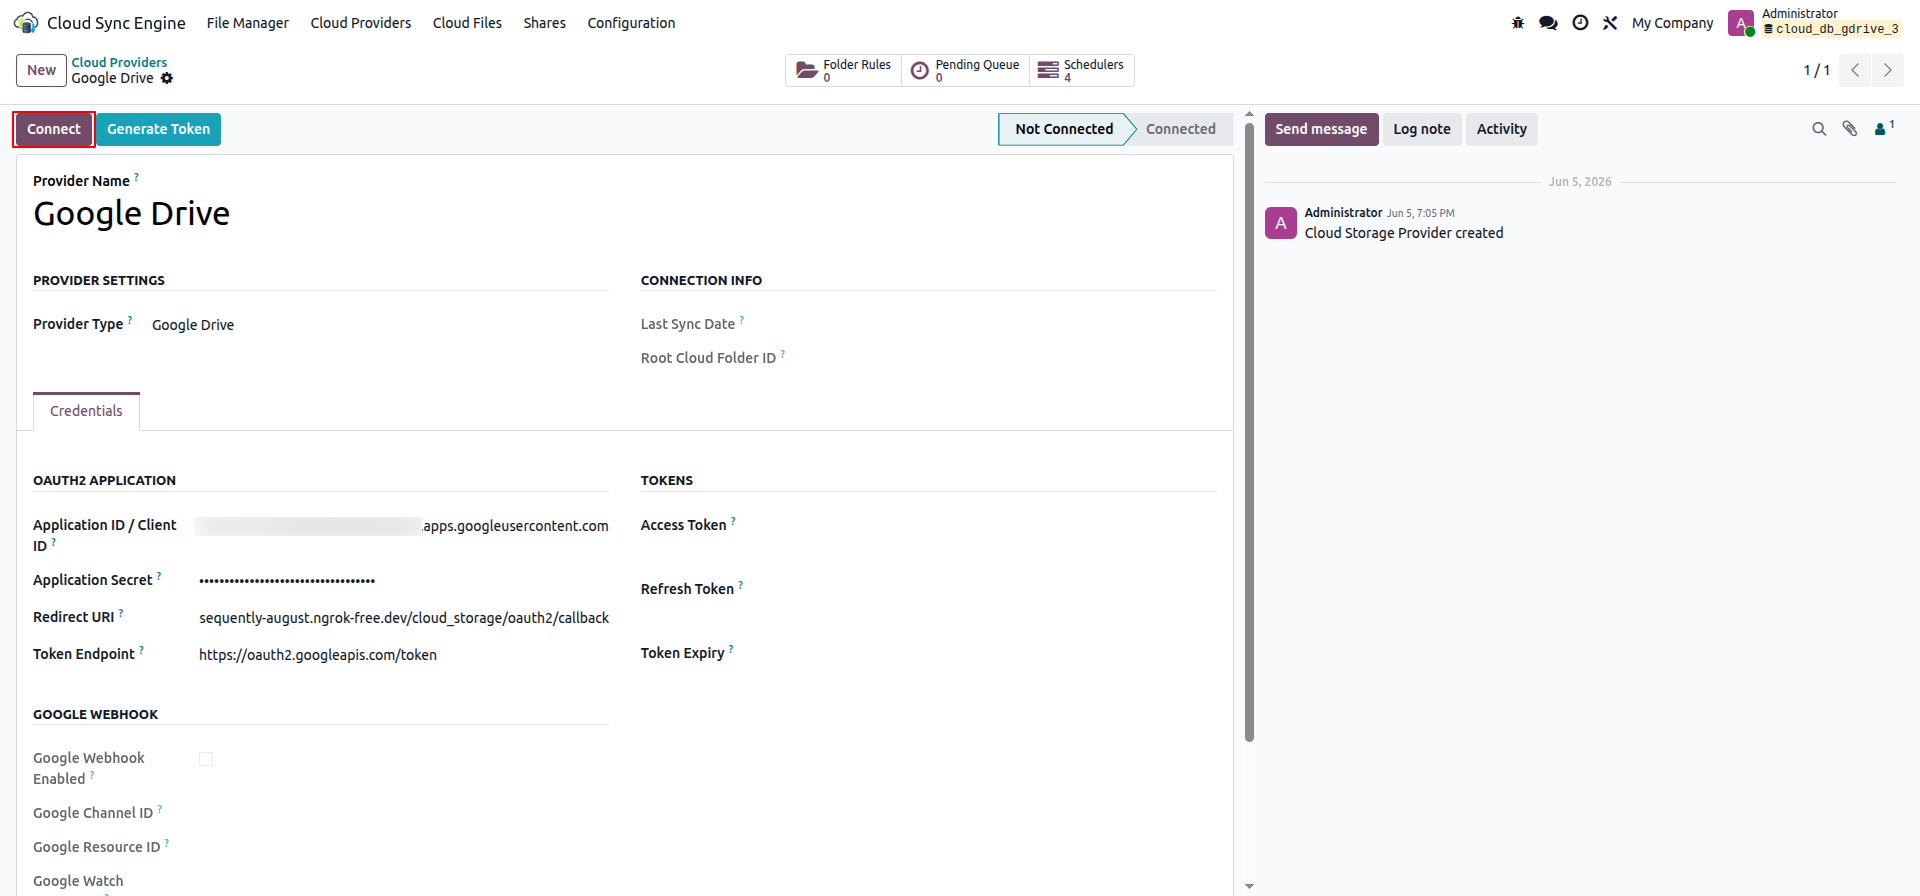Image resolution: width=1920 pixels, height=896 pixels.
Task: Click the Administrator avatar in the chatter message
Action: [x=1281, y=223]
